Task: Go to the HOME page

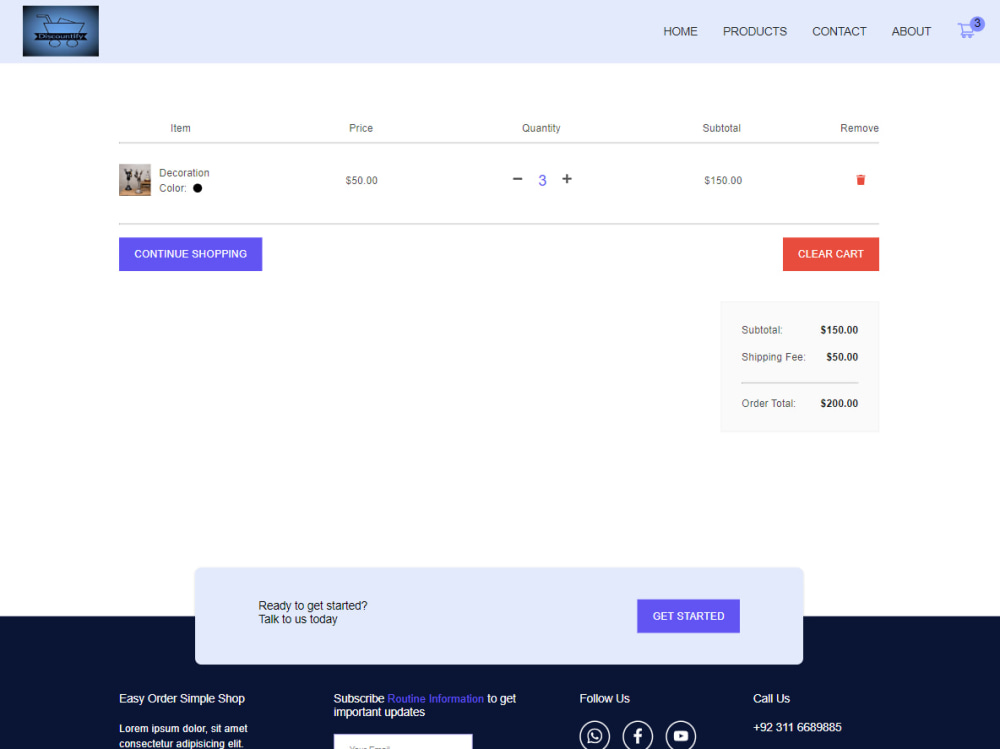Action: (x=680, y=31)
